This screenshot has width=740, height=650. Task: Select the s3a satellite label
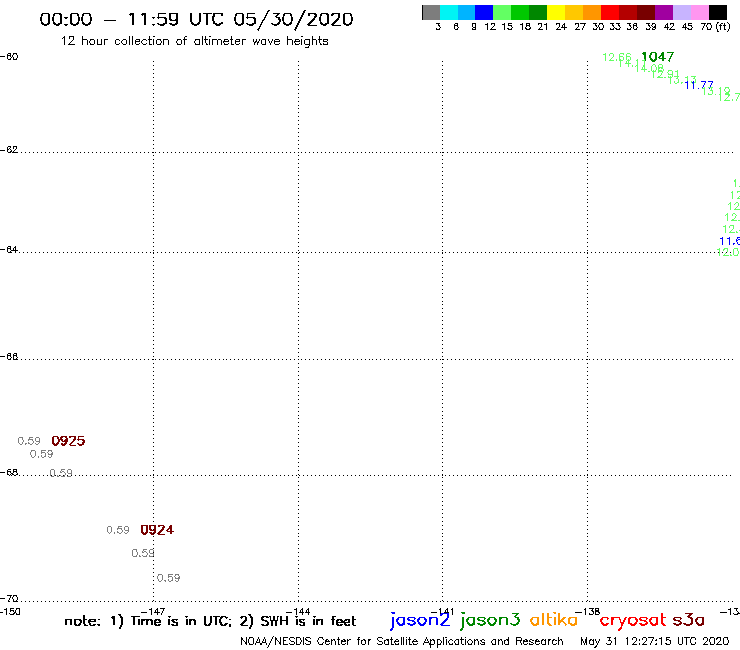[689, 620]
